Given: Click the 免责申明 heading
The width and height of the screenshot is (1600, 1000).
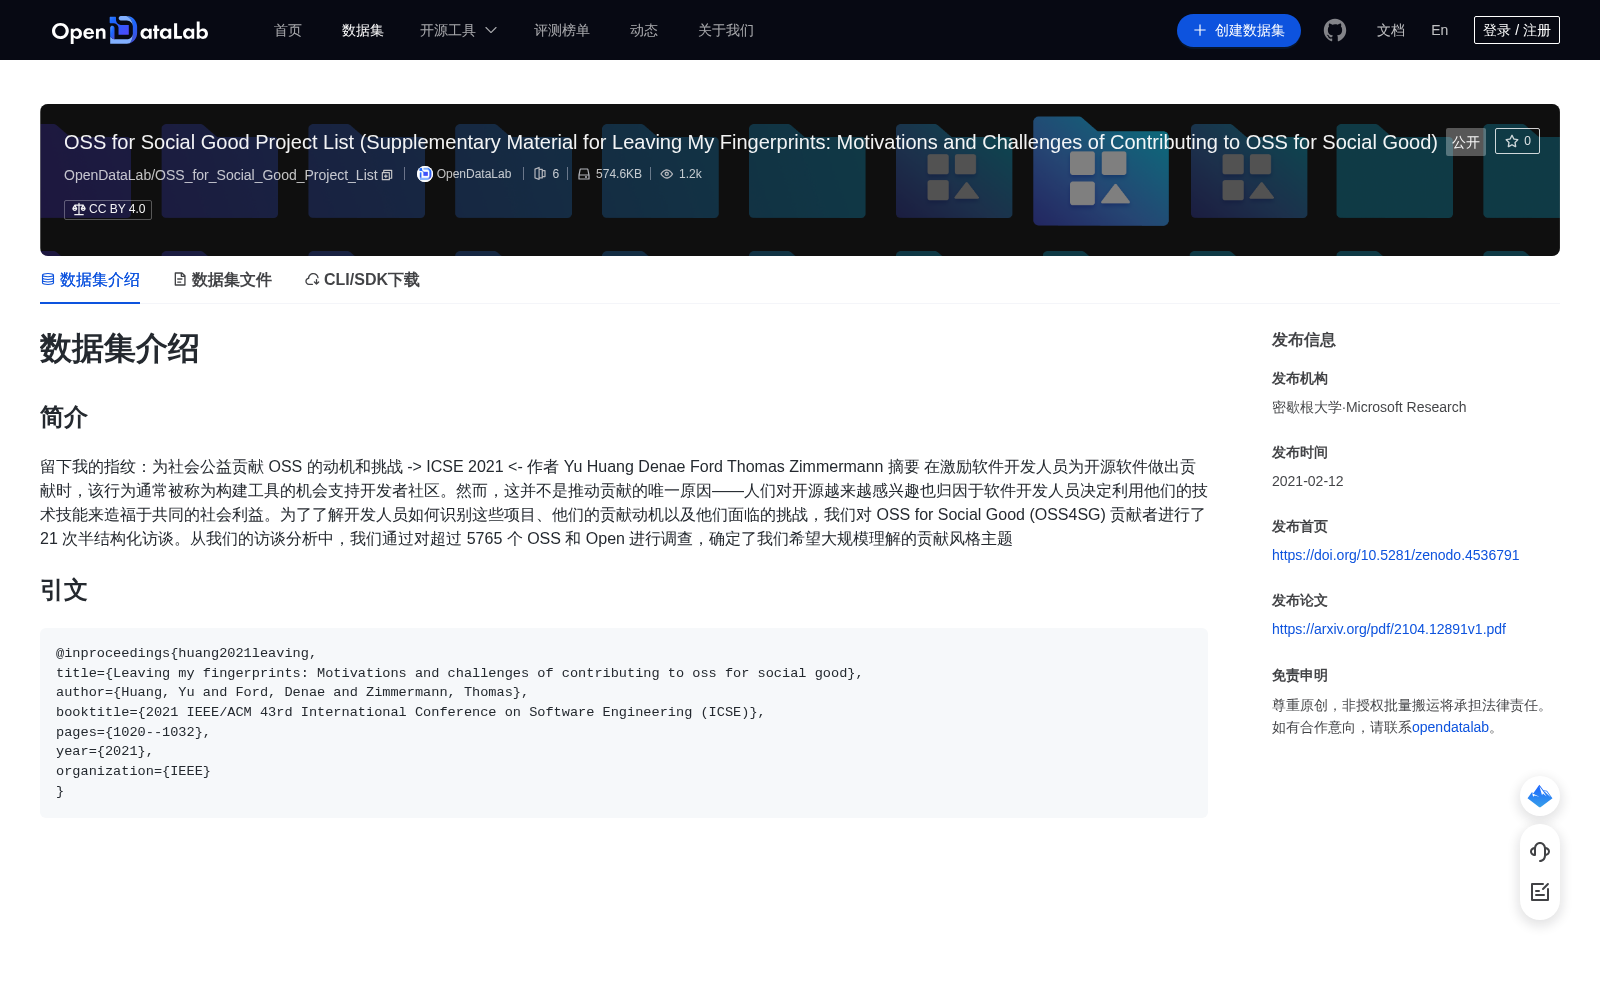Looking at the screenshot, I should (1300, 675).
